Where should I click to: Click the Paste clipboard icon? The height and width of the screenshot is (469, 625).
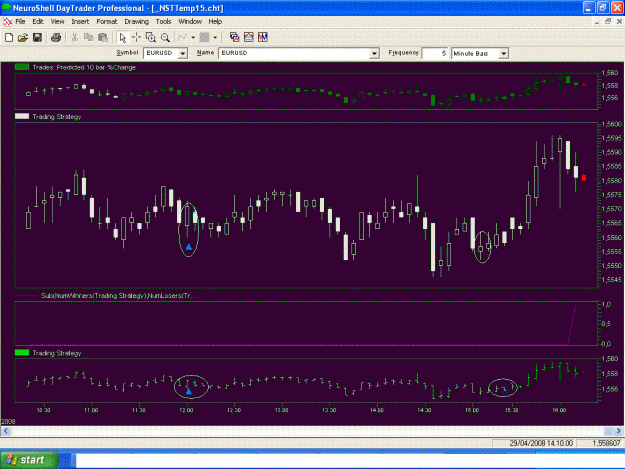click(103, 37)
